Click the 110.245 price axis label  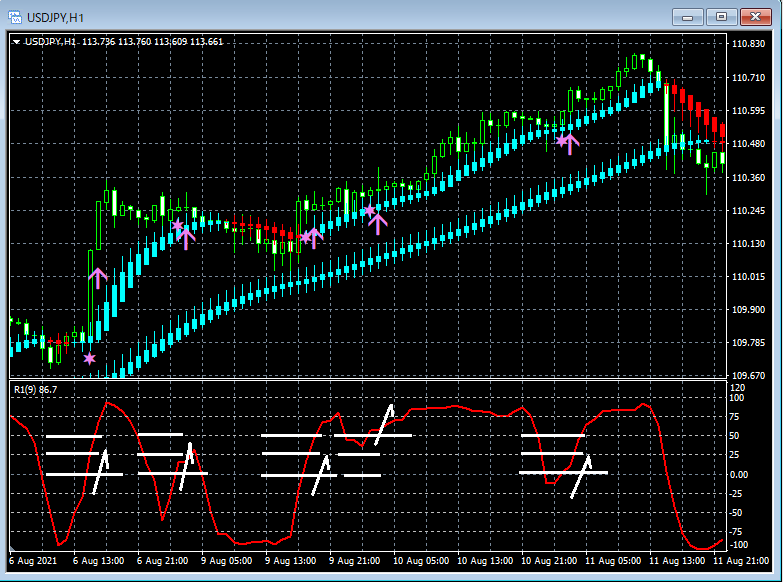tap(748, 210)
